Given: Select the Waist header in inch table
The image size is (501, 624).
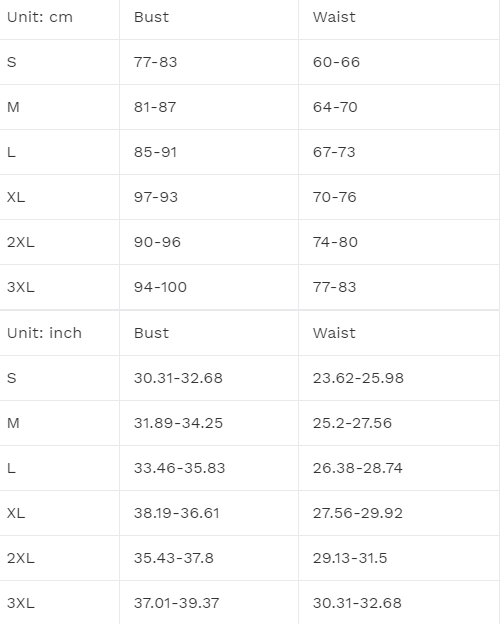Looking at the screenshot, I should tap(334, 333).
